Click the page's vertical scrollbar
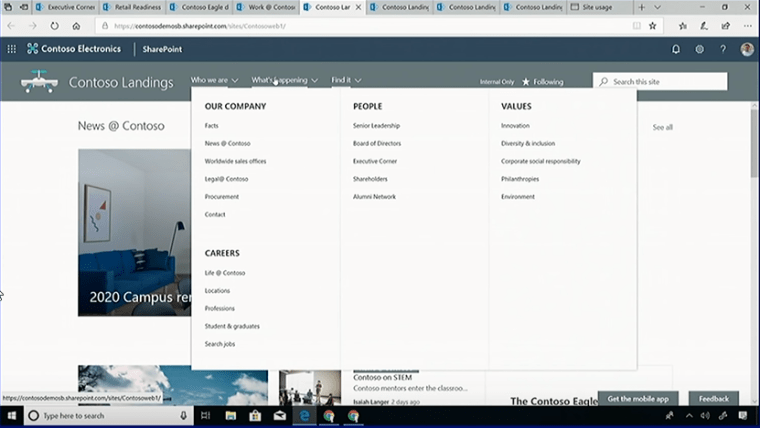 754,150
